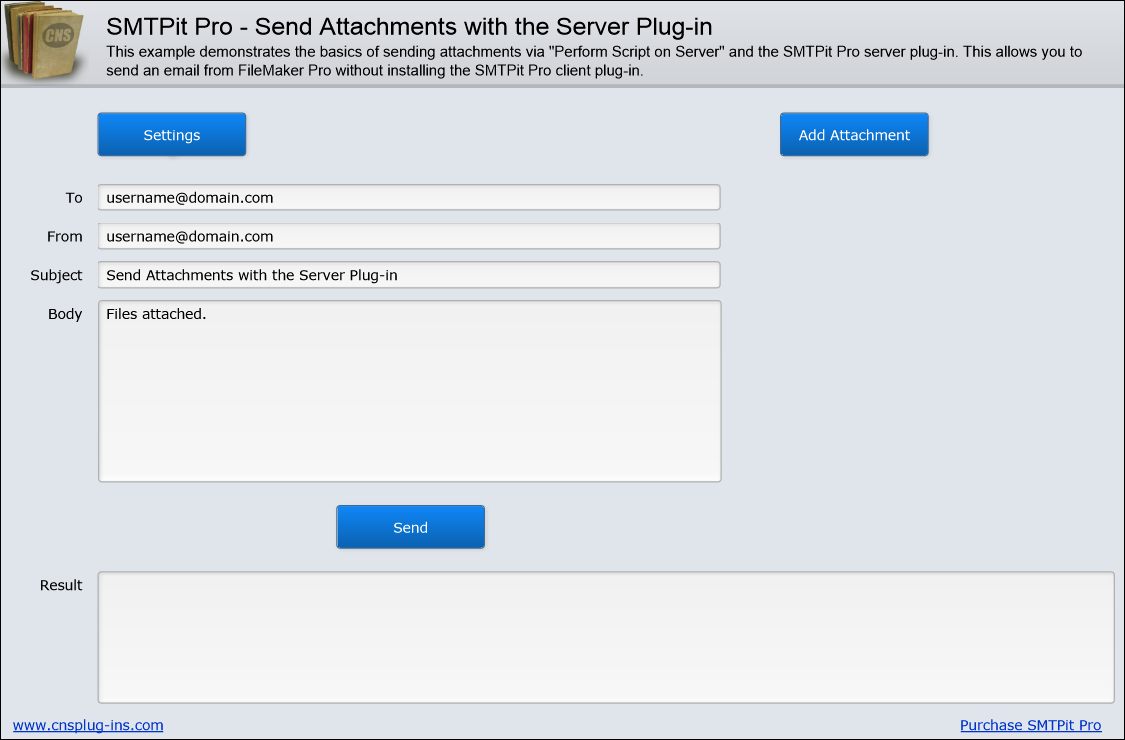The width and height of the screenshot is (1125, 740).
Task: Place cursor in the Body text area
Action: pyautogui.click(x=410, y=391)
